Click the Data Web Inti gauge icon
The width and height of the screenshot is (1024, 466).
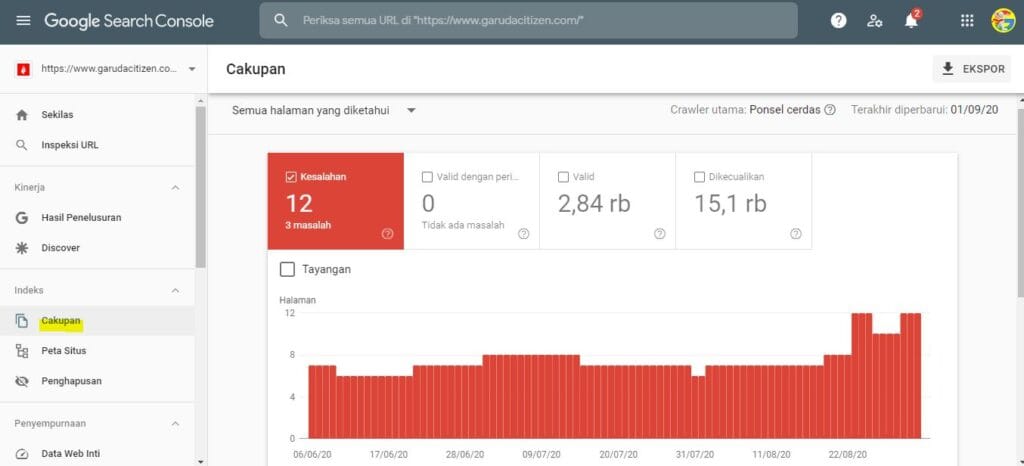22,454
